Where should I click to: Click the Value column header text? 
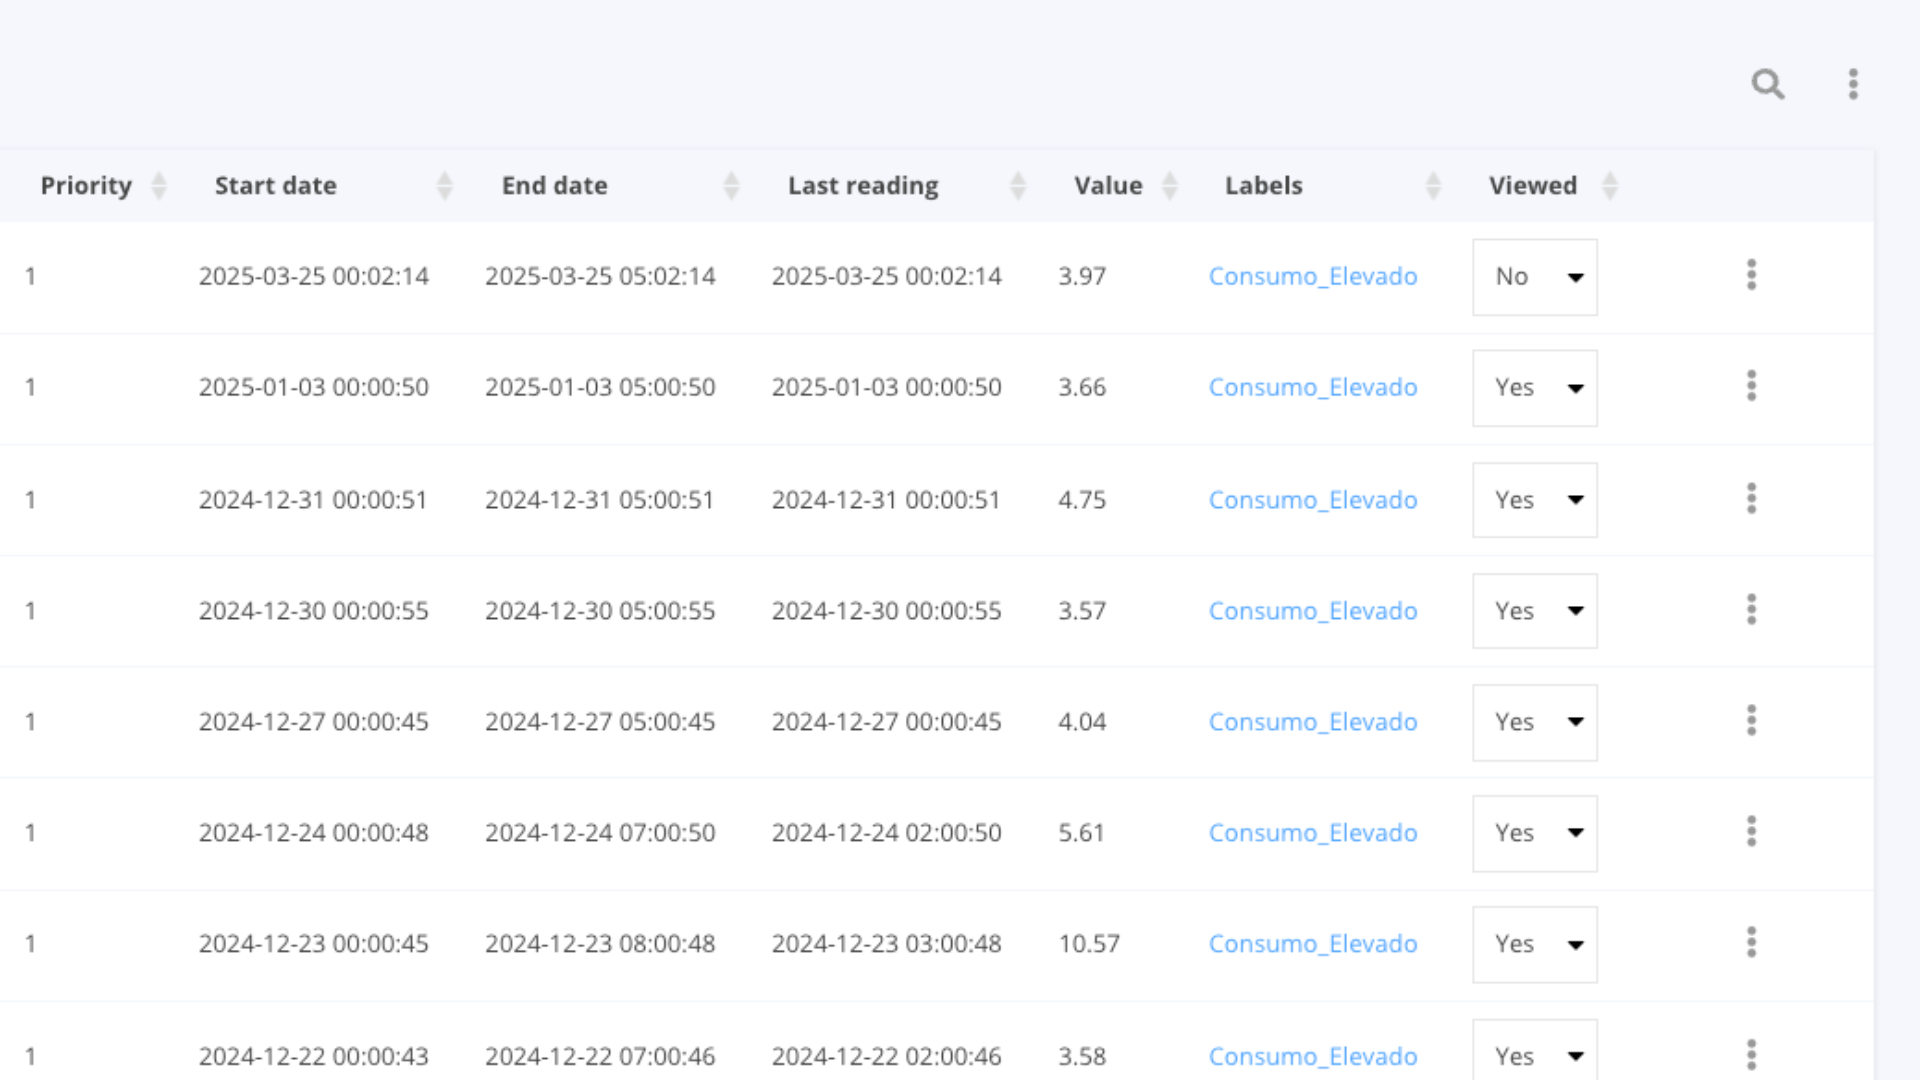[x=1108, y=186]
